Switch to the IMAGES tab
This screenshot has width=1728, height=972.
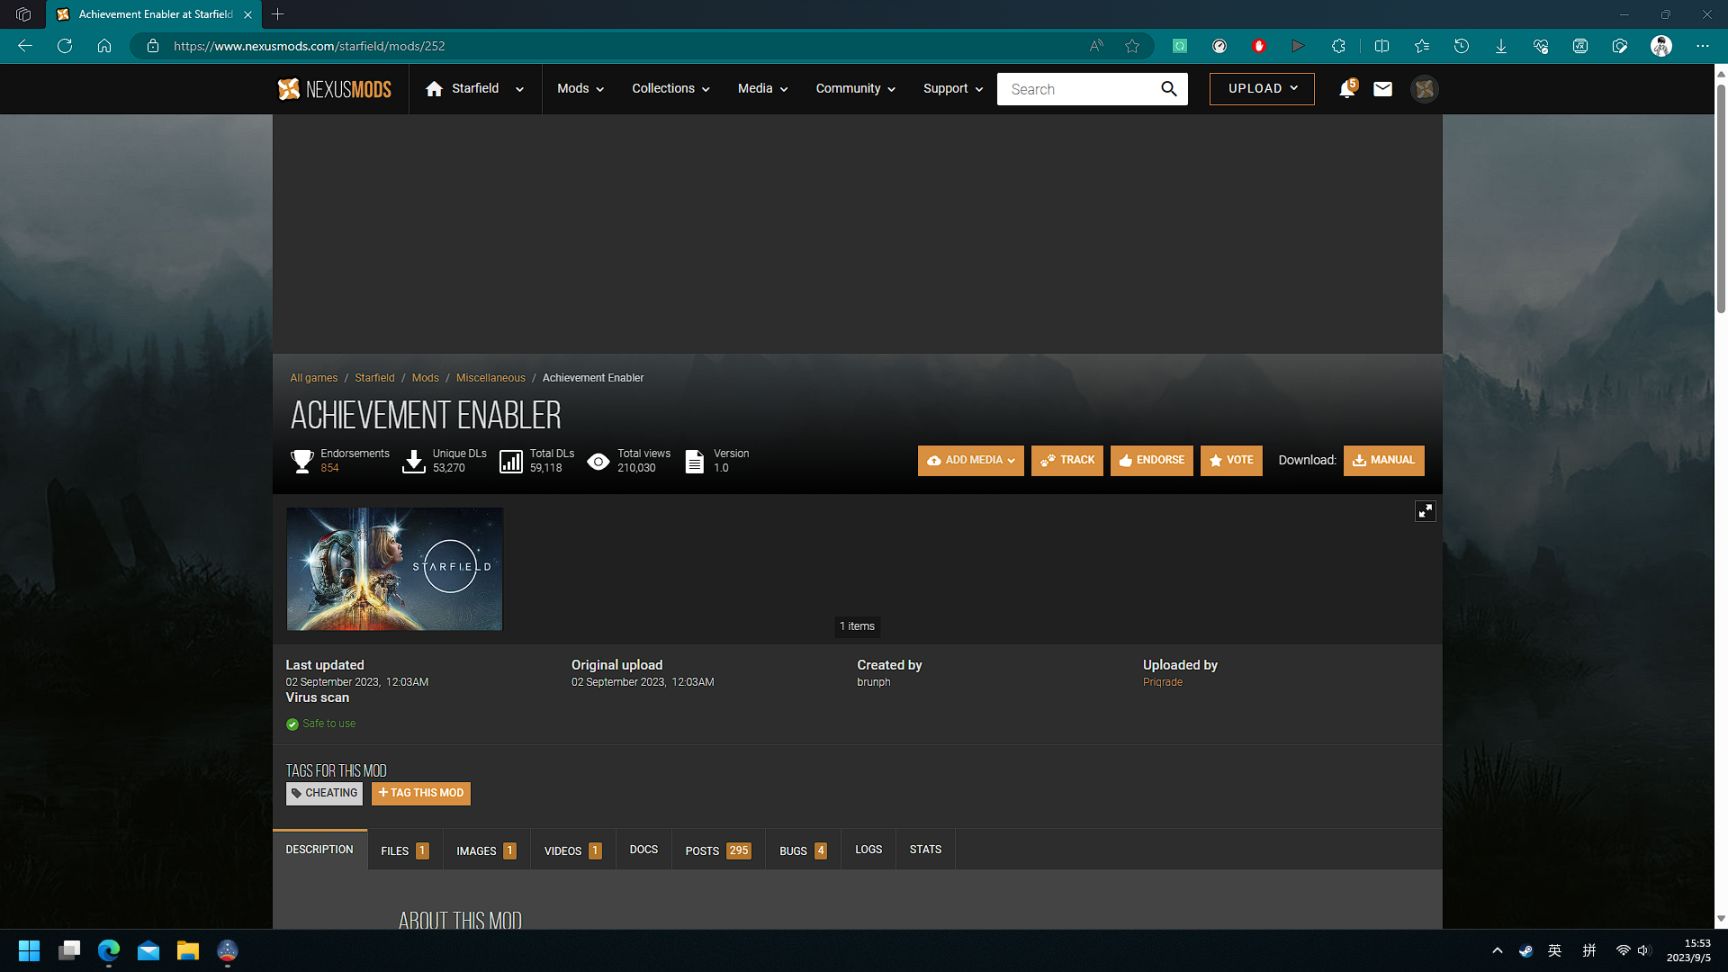(x=486, y=850)
